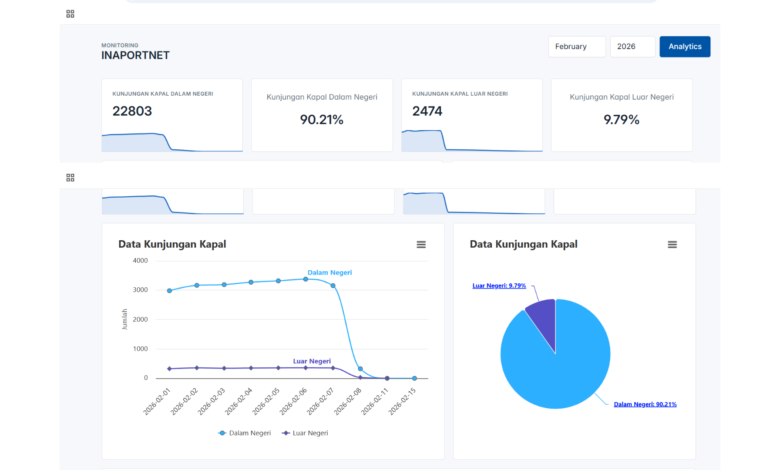Click the card showing 22803 domestic visits

point(171,115)
